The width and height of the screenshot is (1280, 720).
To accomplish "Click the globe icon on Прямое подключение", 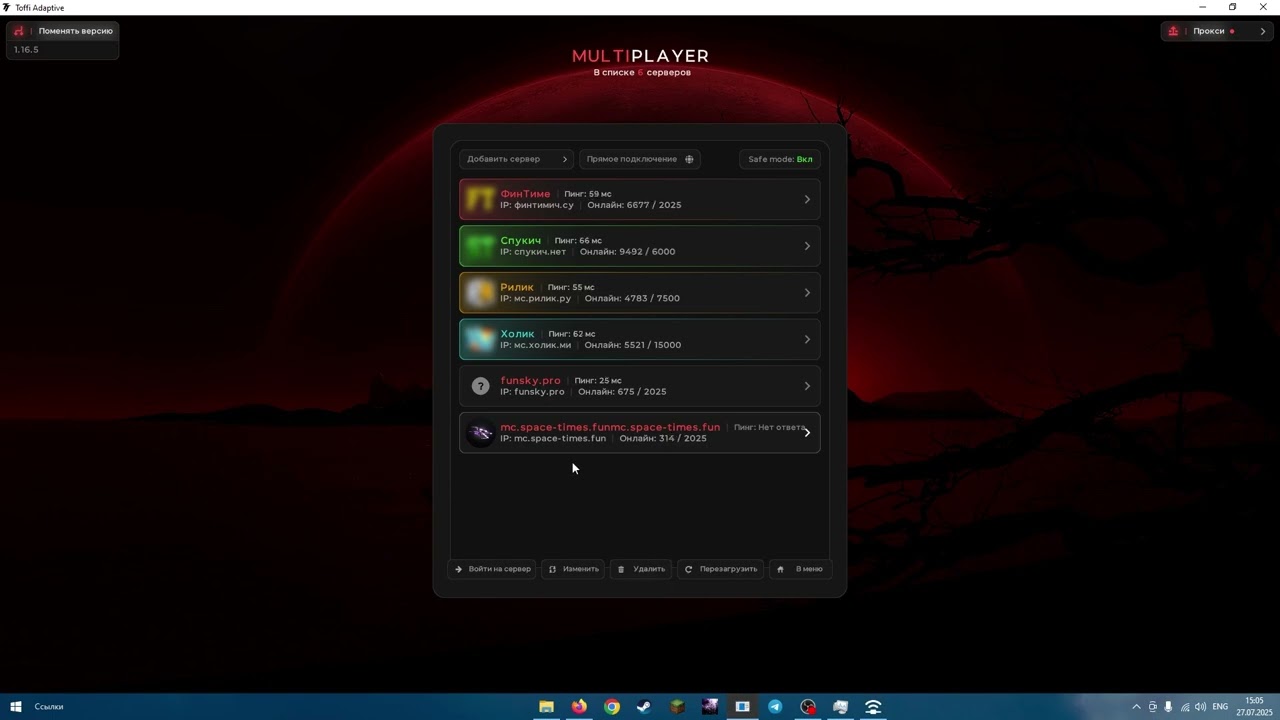I will tap(689, 159).
